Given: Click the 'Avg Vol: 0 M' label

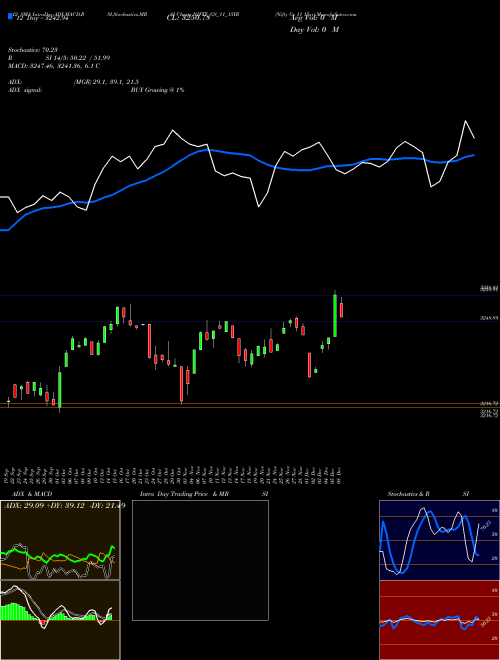Looking at the screenshot, I should pyautogui.click(x=314, y=18).
